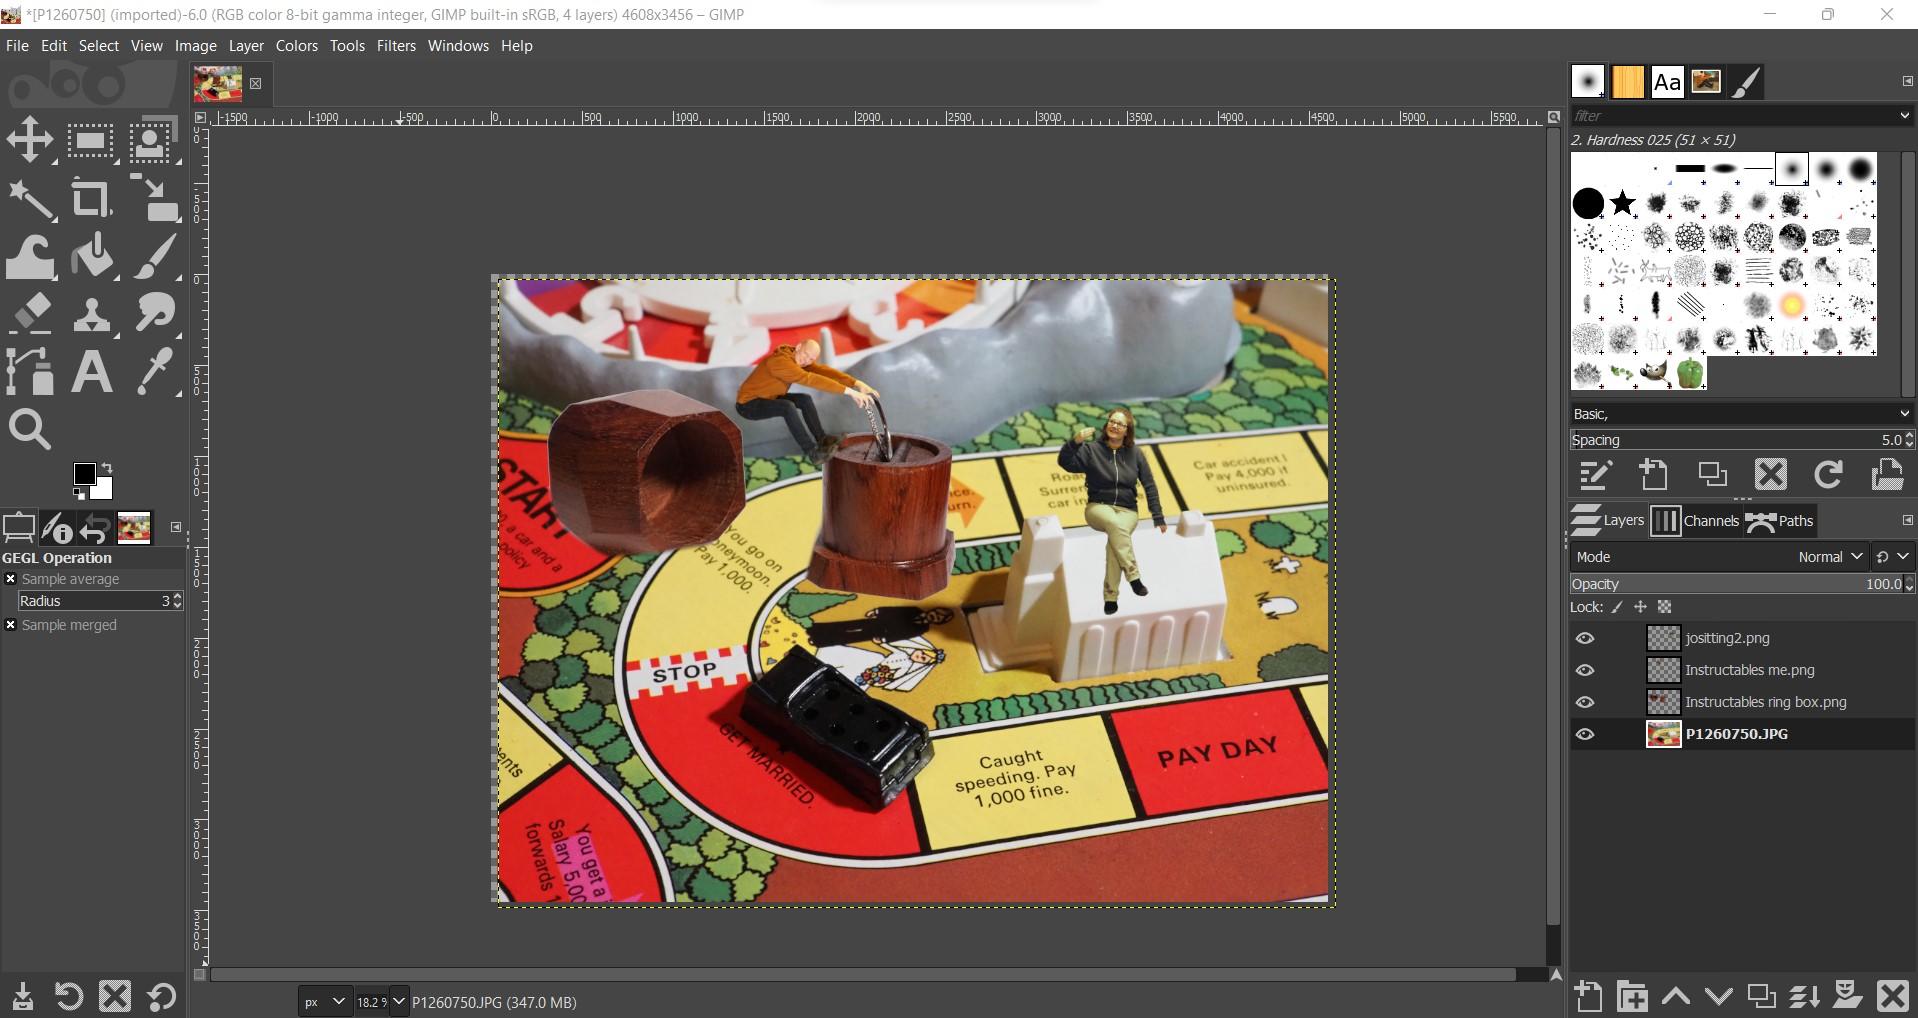Select the Instructables ring box.png layer row

point(1741,702)
